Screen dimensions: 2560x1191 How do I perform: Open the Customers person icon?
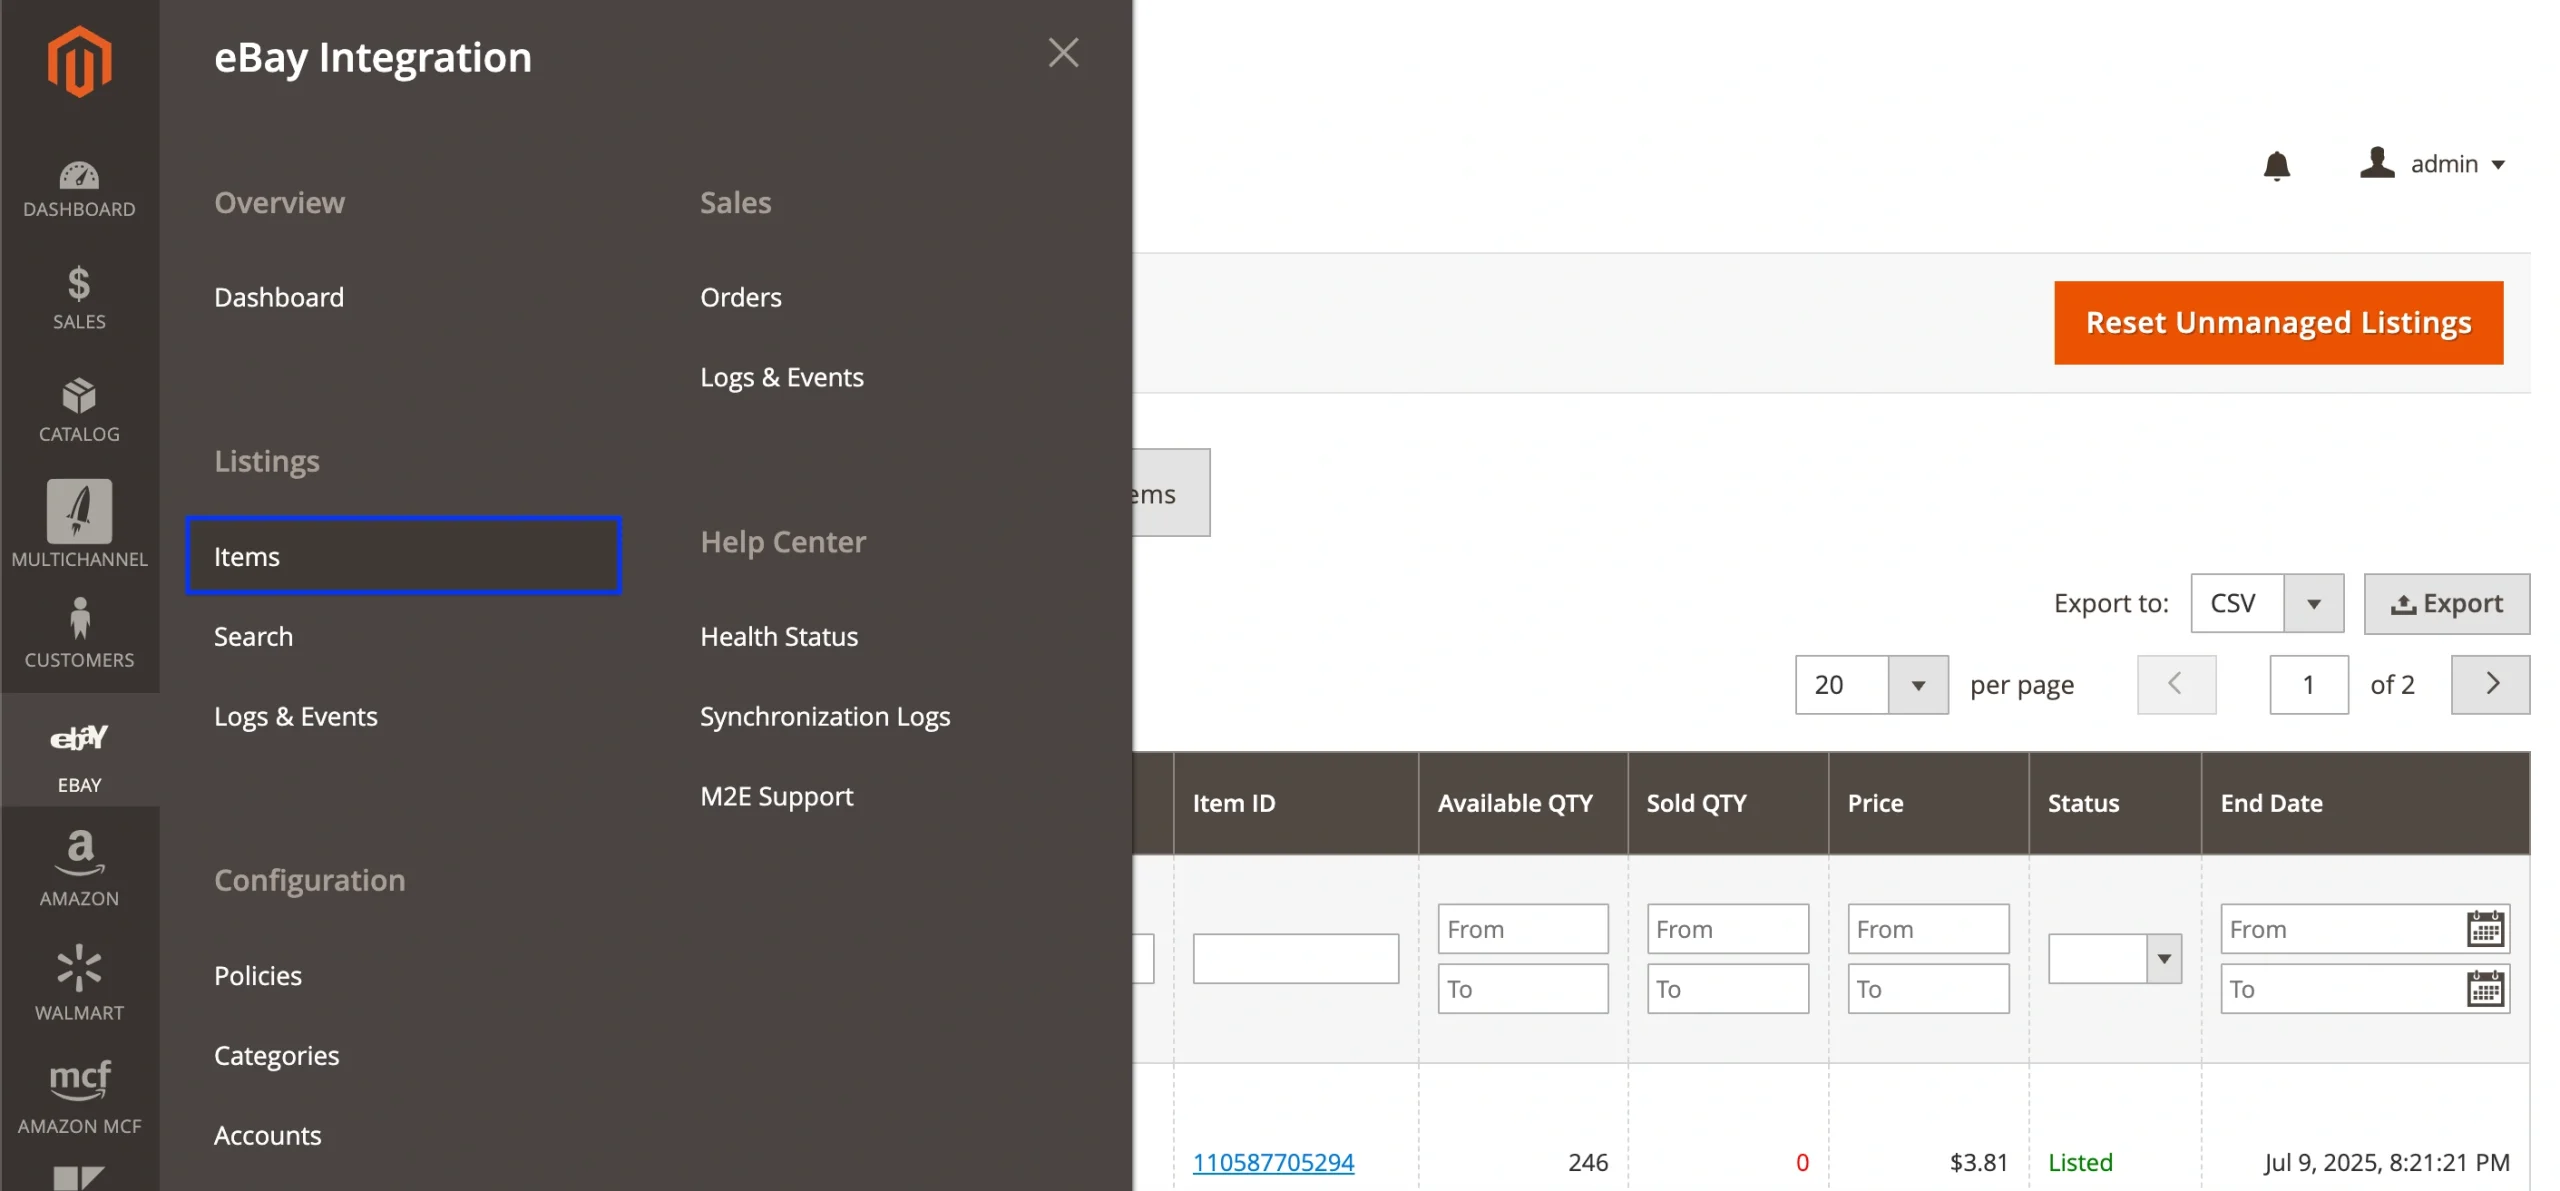pos(79,632)
